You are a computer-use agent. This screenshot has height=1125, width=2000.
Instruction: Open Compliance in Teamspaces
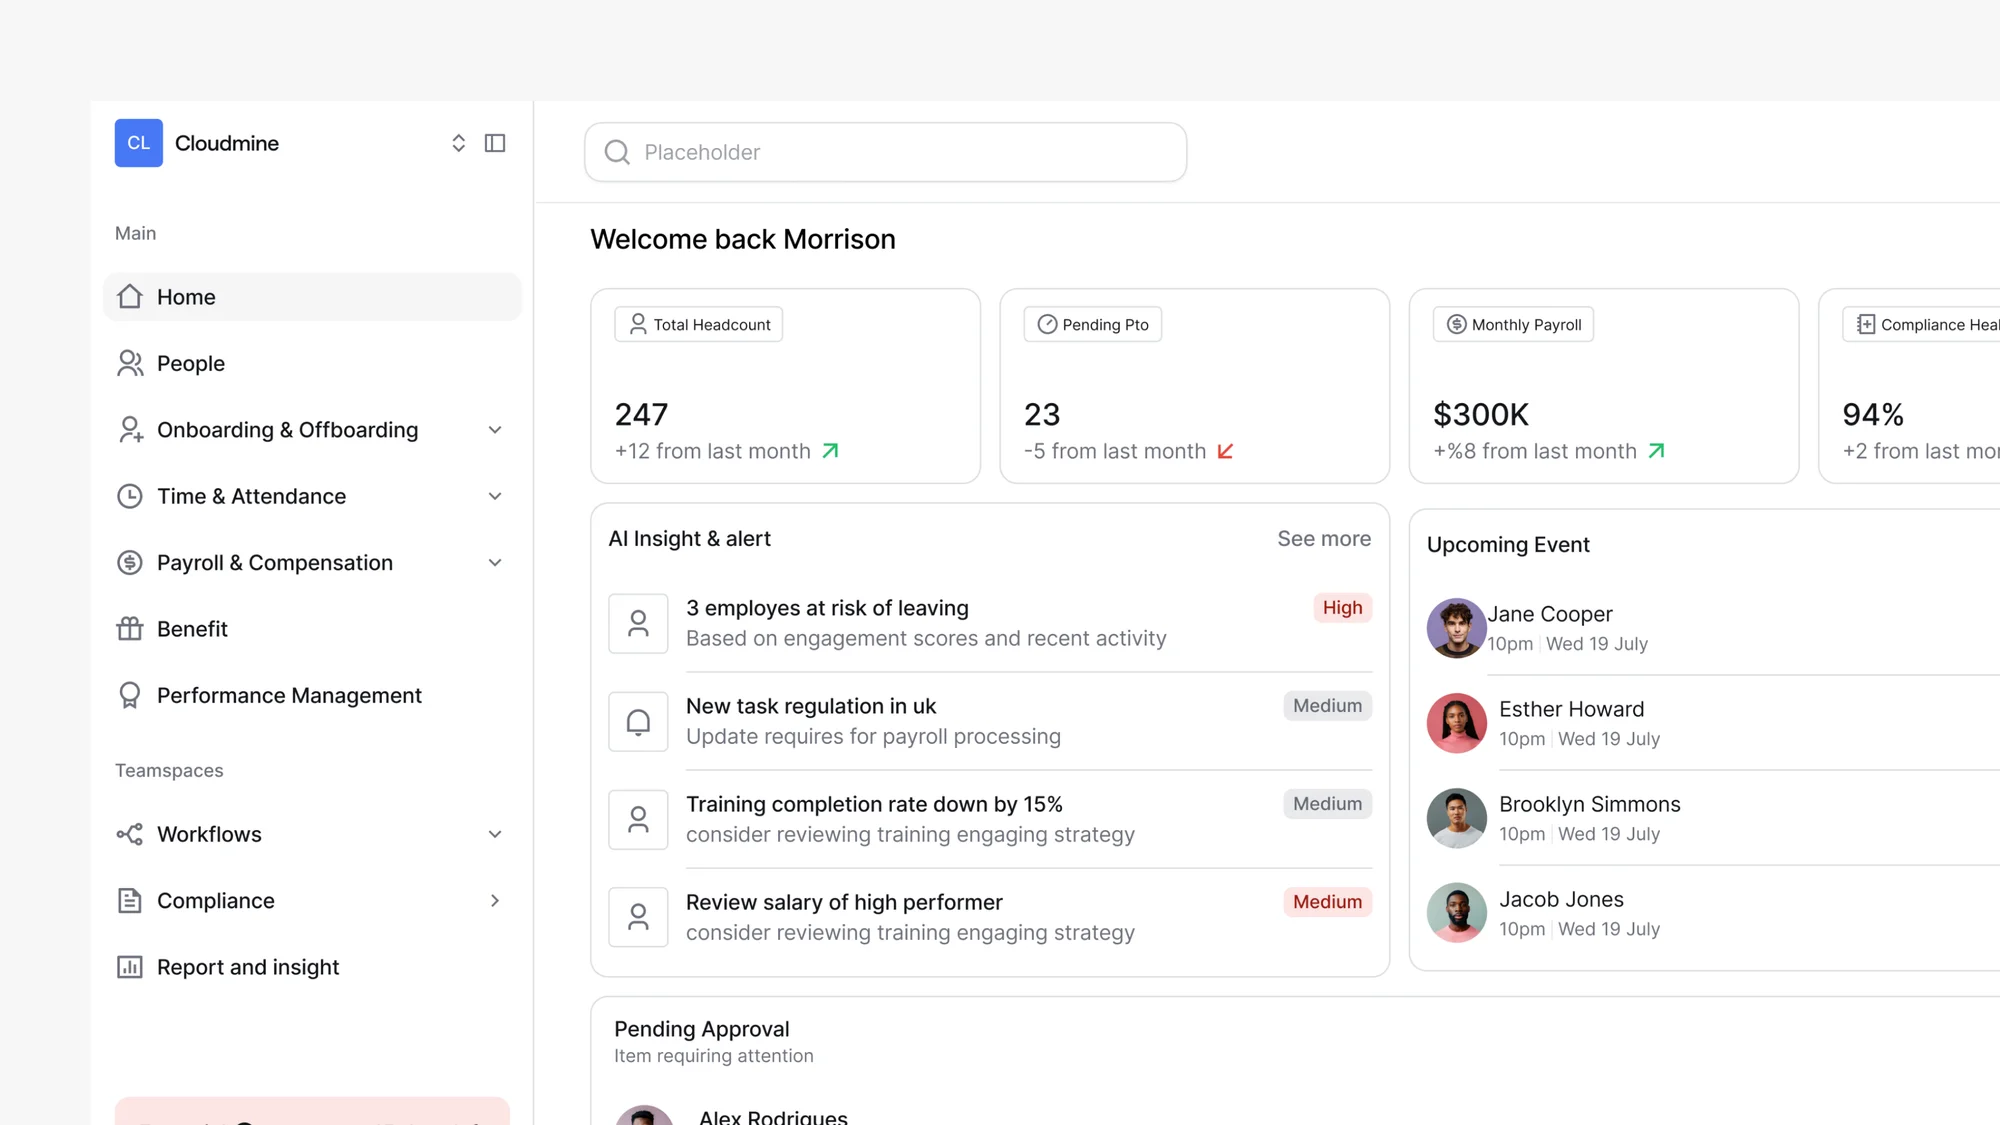[x=312, y=901]
